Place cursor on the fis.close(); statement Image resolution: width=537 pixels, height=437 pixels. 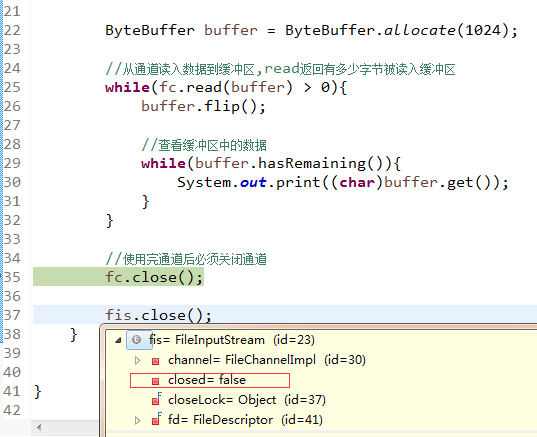(x=159, y=315)
